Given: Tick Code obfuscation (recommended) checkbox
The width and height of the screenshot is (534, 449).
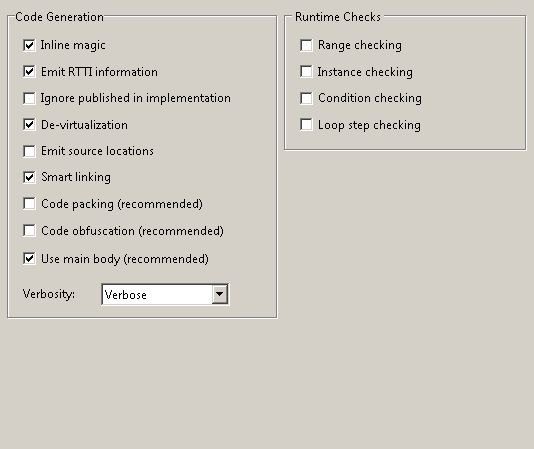Looking at the screenshot, I should (29, 231).
